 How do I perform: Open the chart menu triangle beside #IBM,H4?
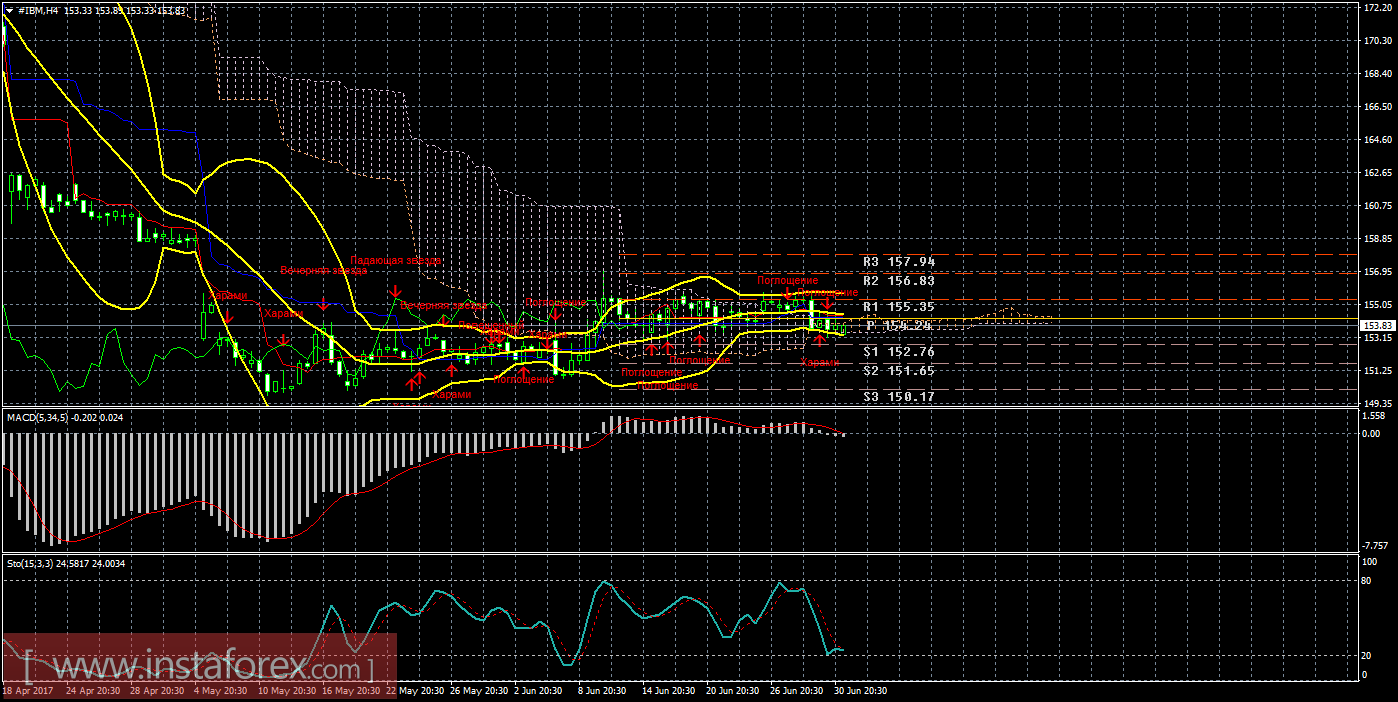click(8, 11)
